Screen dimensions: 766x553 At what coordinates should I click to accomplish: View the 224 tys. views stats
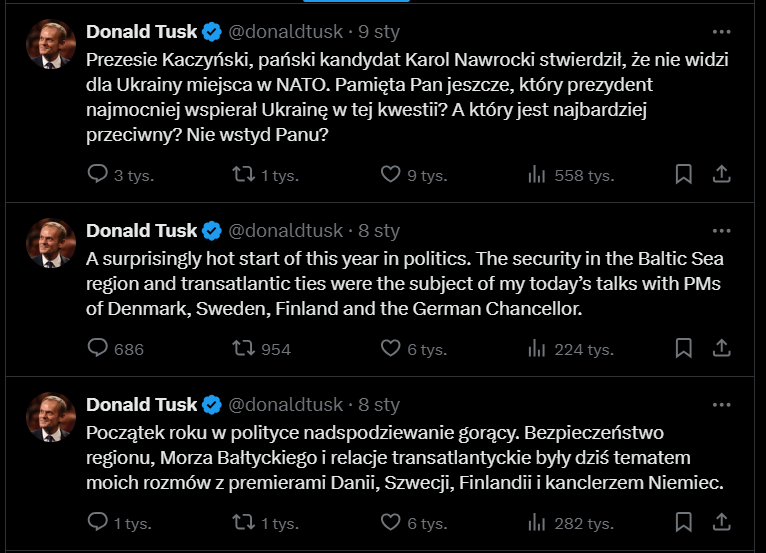pos(537,349)
